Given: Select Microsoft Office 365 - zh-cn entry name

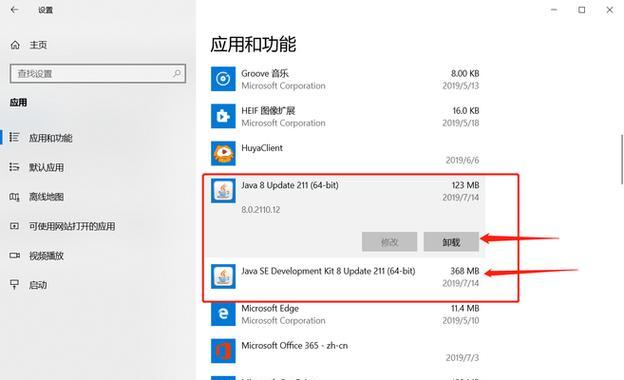Looking at the screenshot, I should (x=294, y=345).
